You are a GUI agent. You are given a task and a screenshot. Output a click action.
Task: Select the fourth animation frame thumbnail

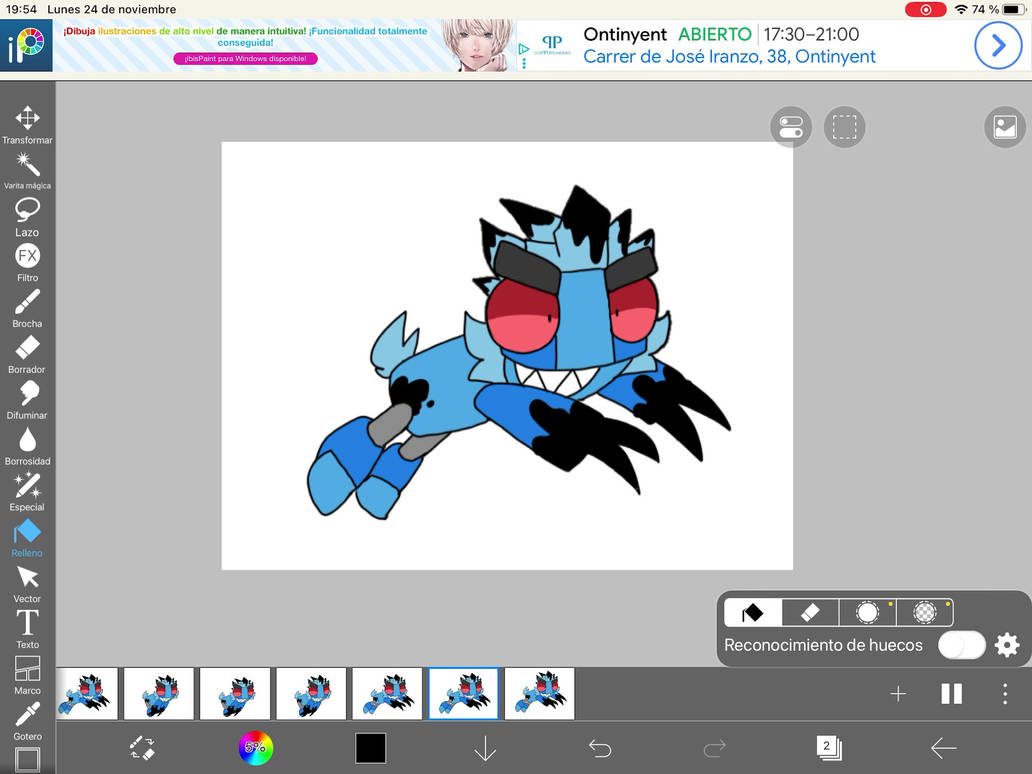(311, 694)
